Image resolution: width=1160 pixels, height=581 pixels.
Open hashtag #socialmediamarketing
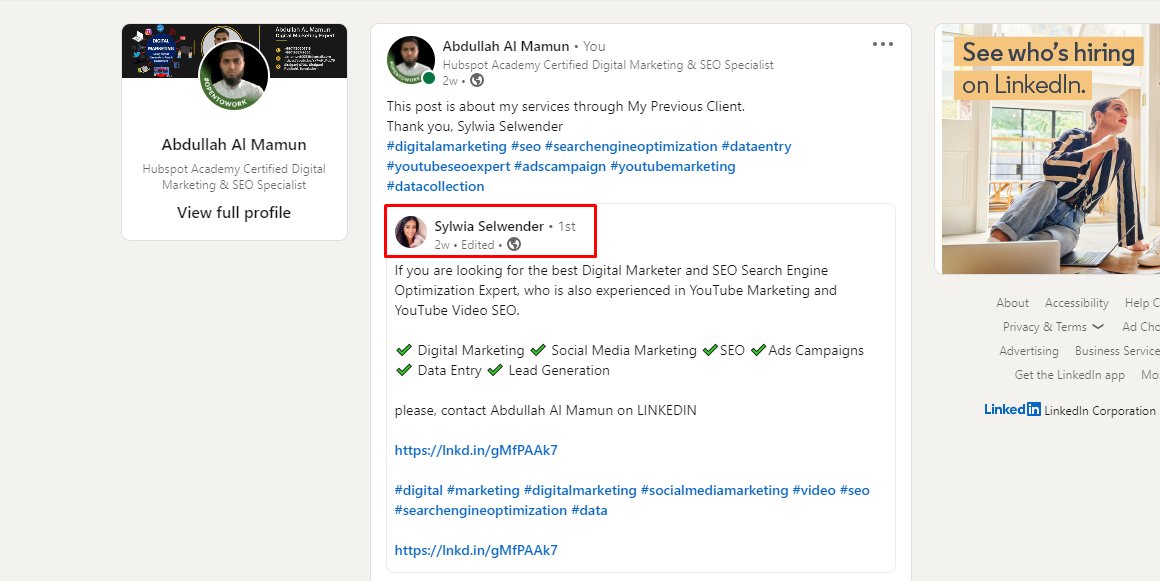point(715,490)
